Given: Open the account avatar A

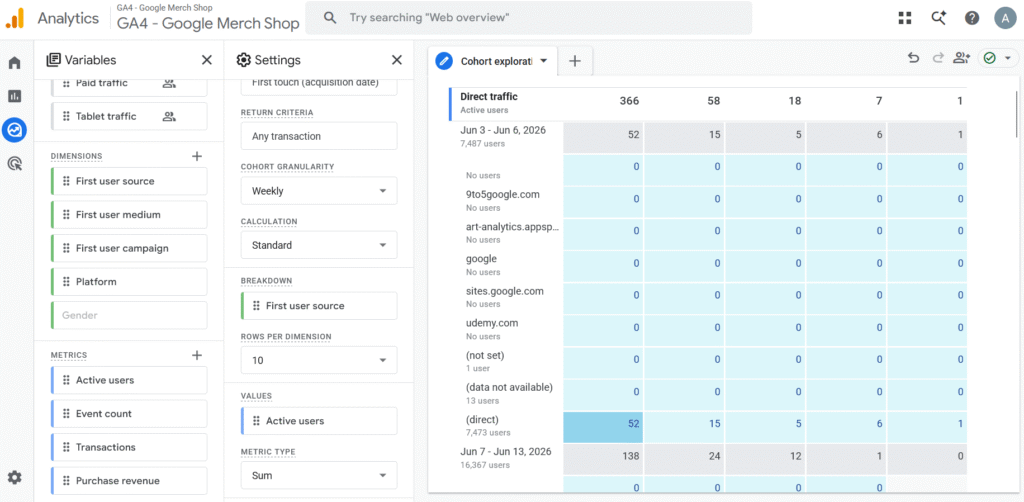Looking at the screenshot, I should click(1005, 18).
